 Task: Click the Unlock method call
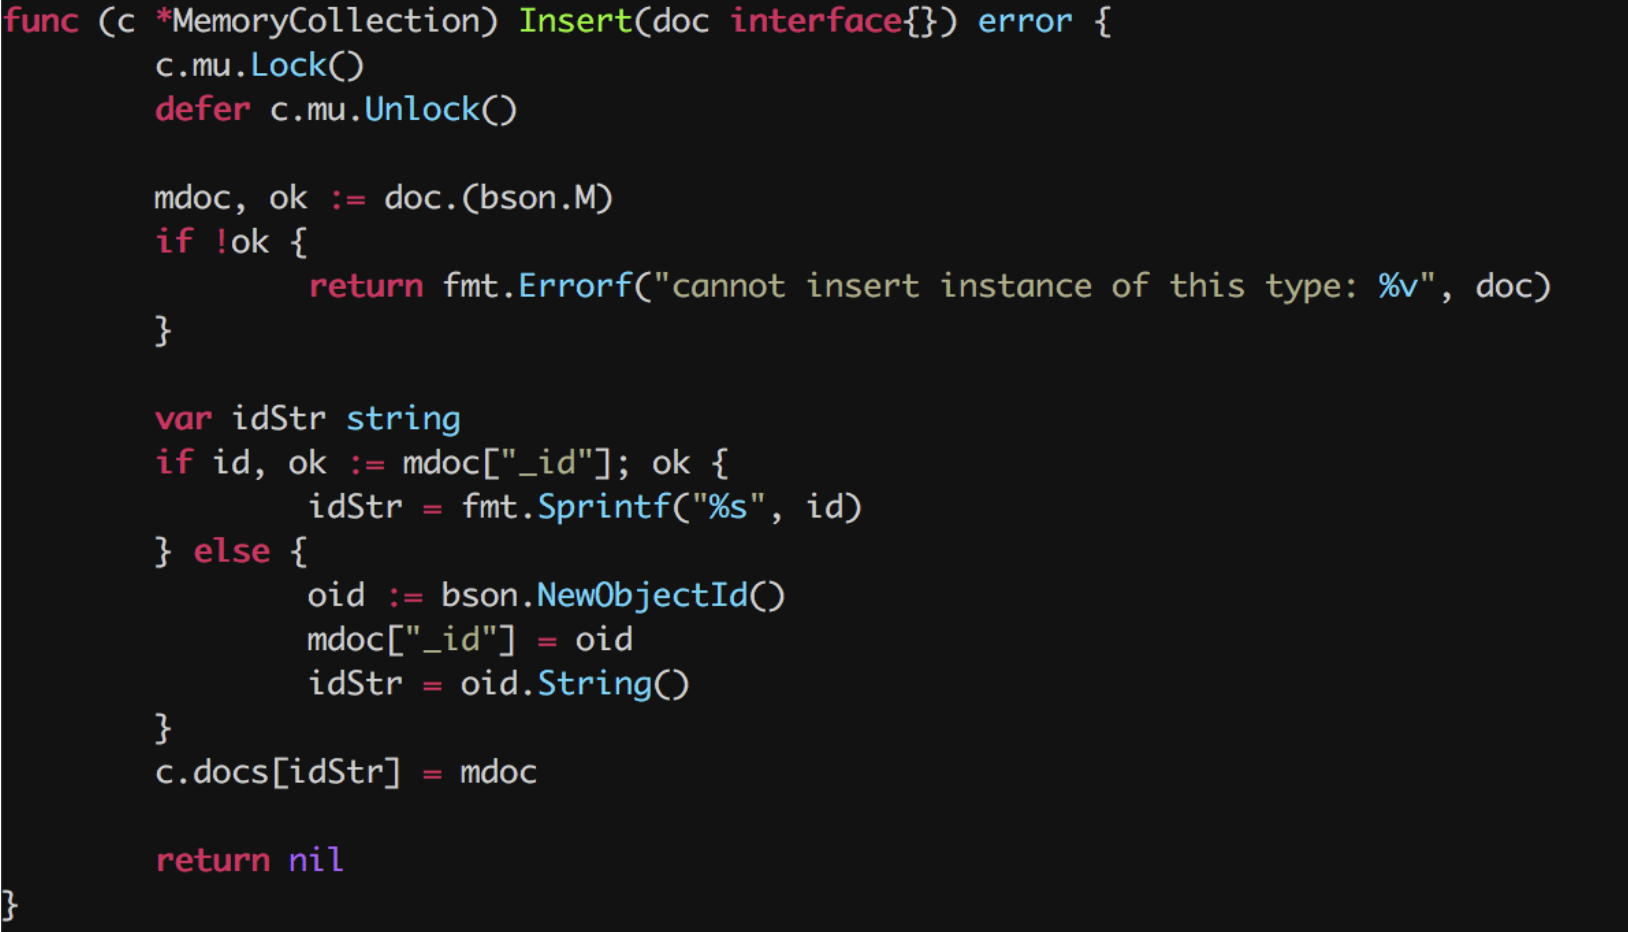click(x=421, y=109)
